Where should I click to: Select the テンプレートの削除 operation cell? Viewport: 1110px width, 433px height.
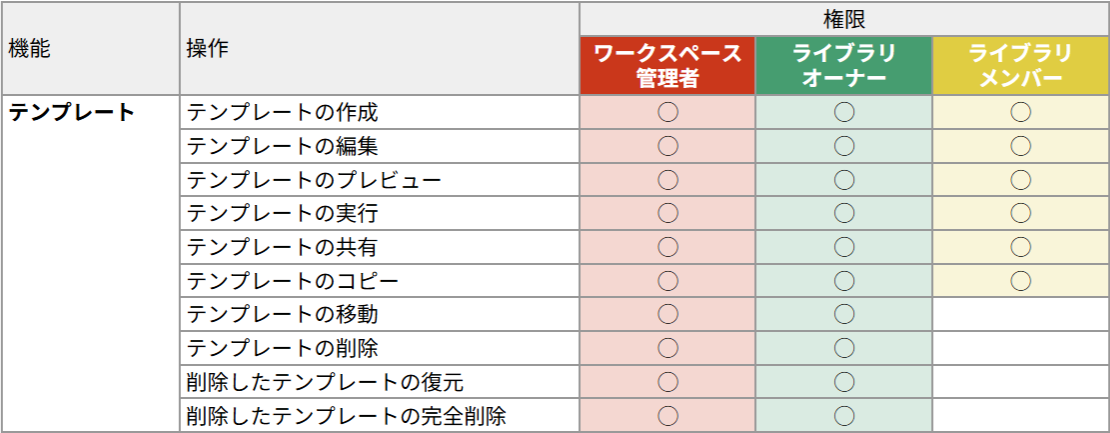[283, 348]
